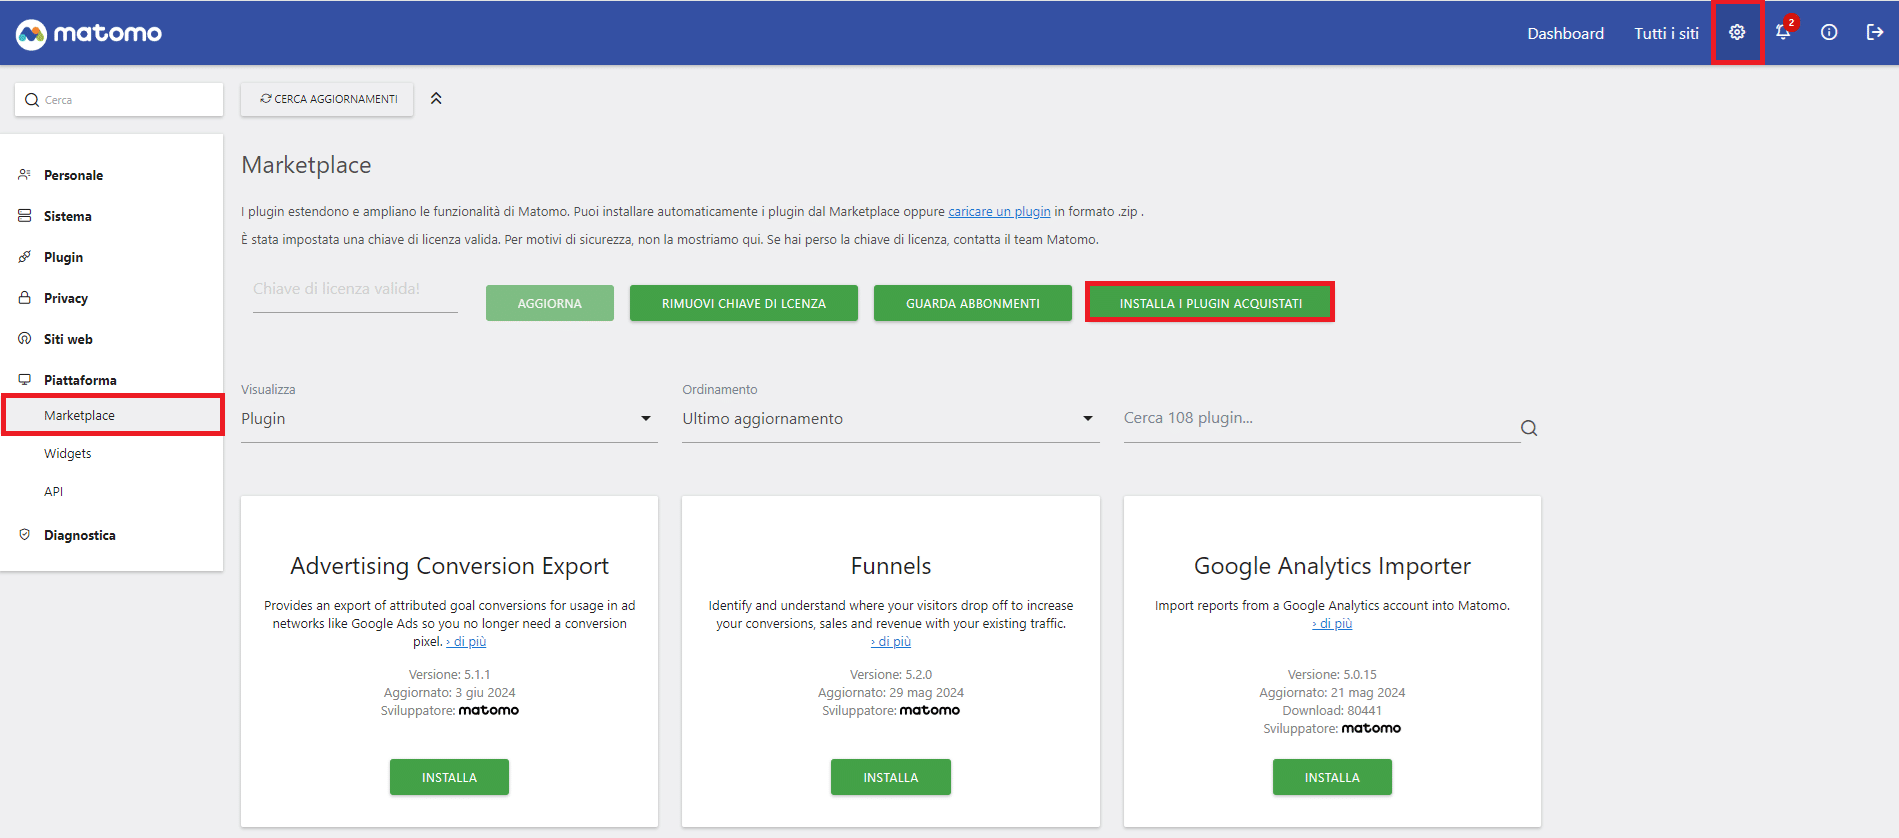
Task: Click the Google Analytics Importer title
Action: coord(1332,566)
